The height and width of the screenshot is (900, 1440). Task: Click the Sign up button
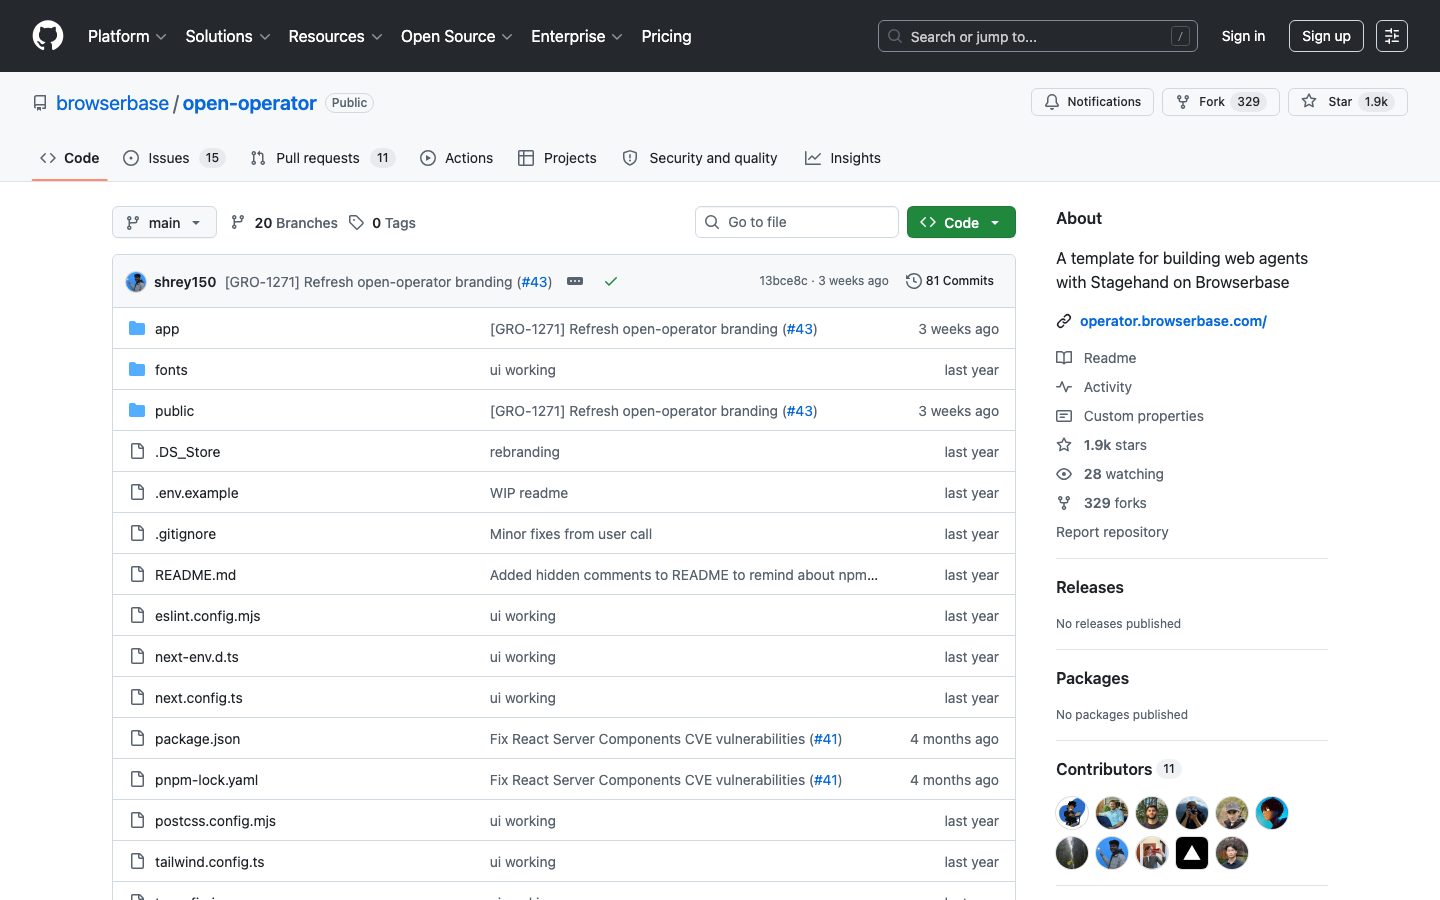tap(1326, 36)
